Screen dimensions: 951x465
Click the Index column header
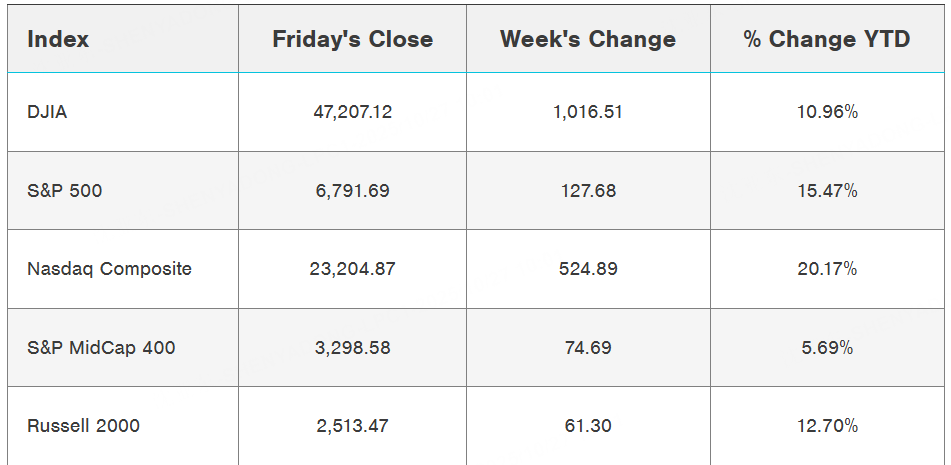58,40
